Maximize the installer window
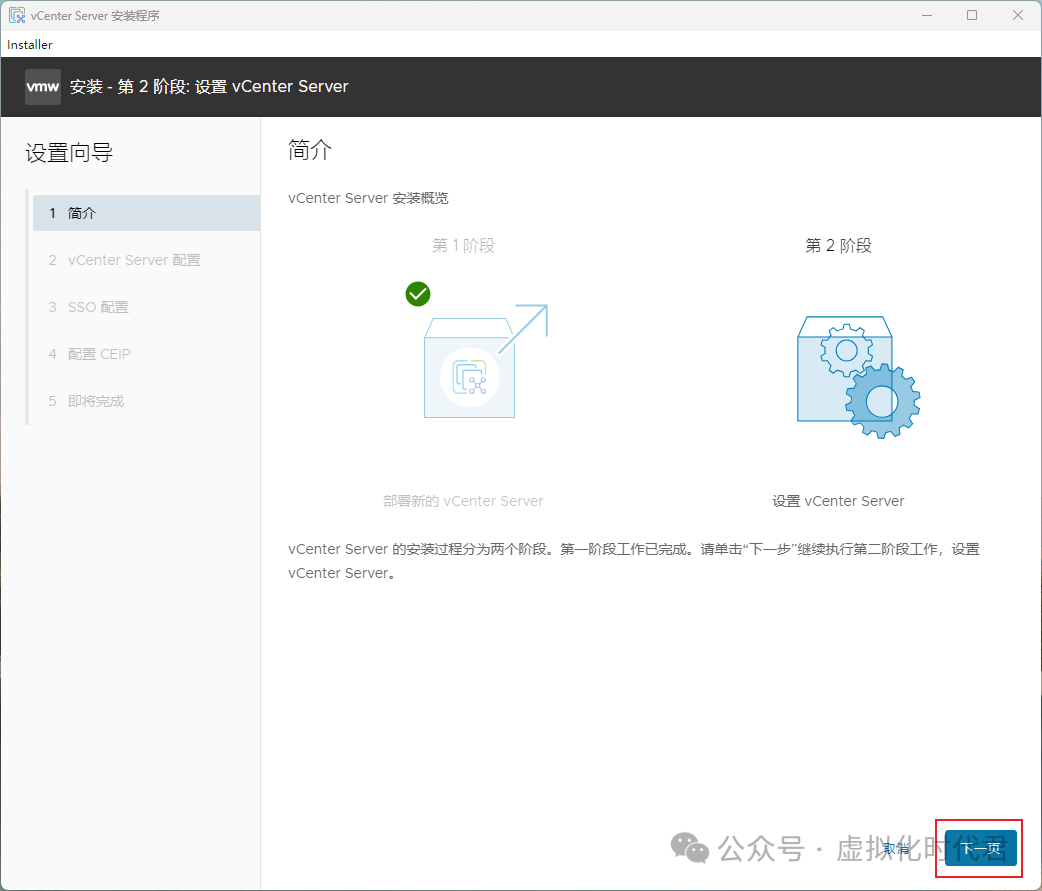The height and width of the screenshot is (891, 1042). pos(972,15)
